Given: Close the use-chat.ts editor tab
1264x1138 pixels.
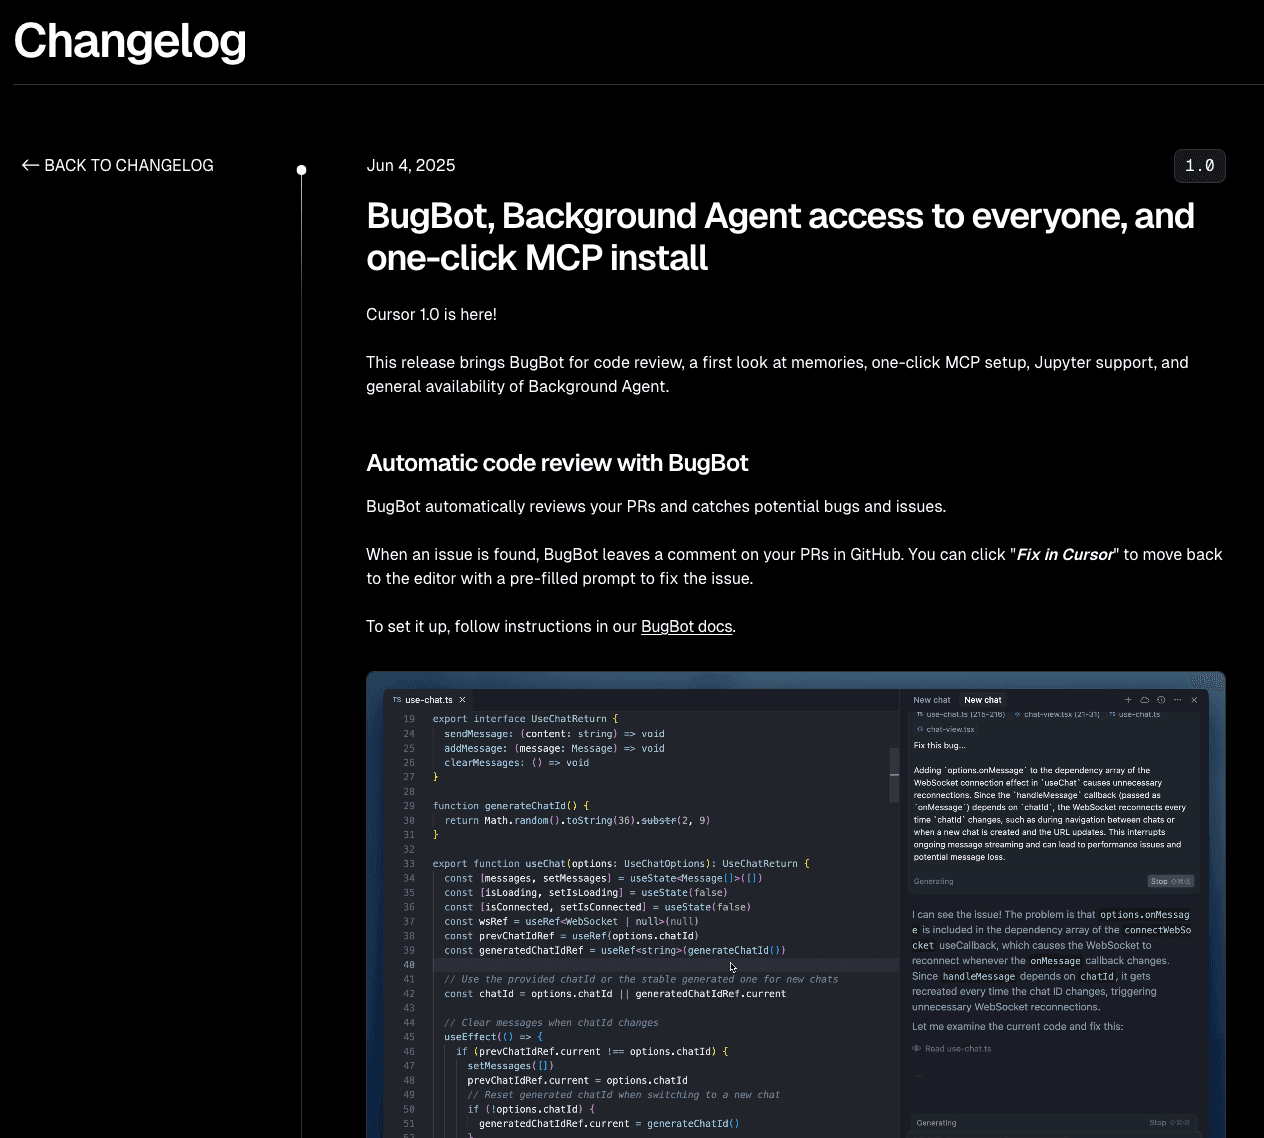Looking at the screenshot, I should pyautogui.click(x=462, y=700).
